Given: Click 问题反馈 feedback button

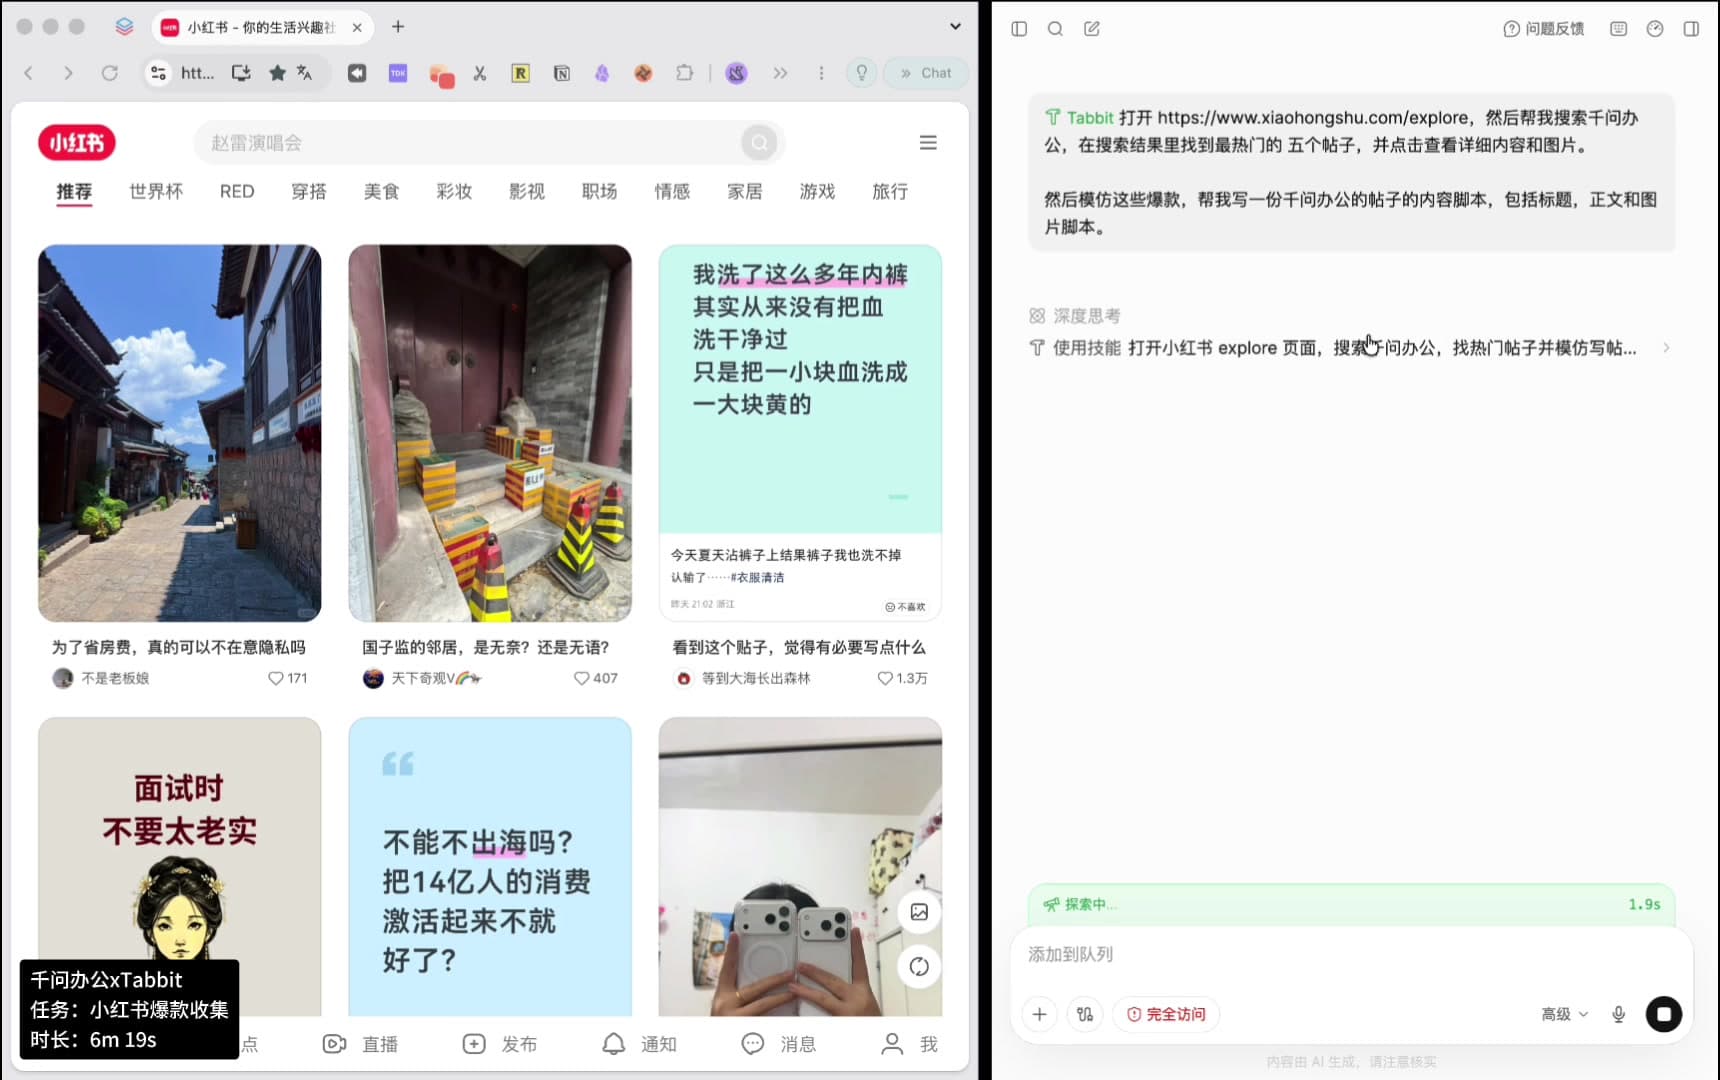Looking at the screenshot, I should [1544, 29].
